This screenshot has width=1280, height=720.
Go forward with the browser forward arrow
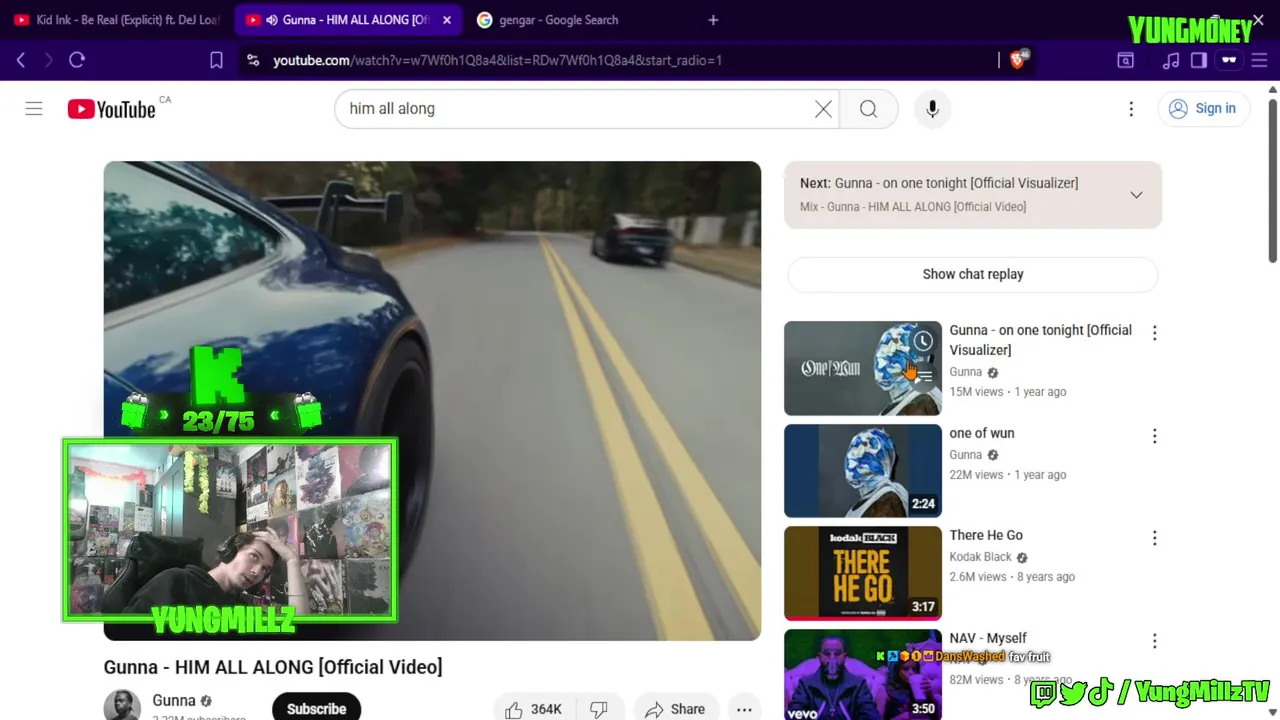[48, 60]
